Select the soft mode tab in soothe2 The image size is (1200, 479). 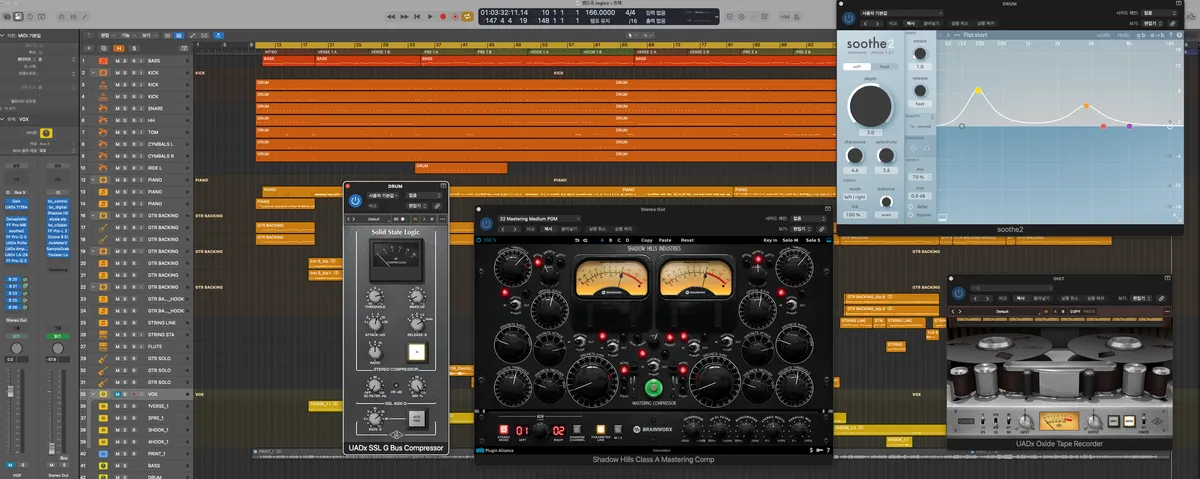pos(857,67)
